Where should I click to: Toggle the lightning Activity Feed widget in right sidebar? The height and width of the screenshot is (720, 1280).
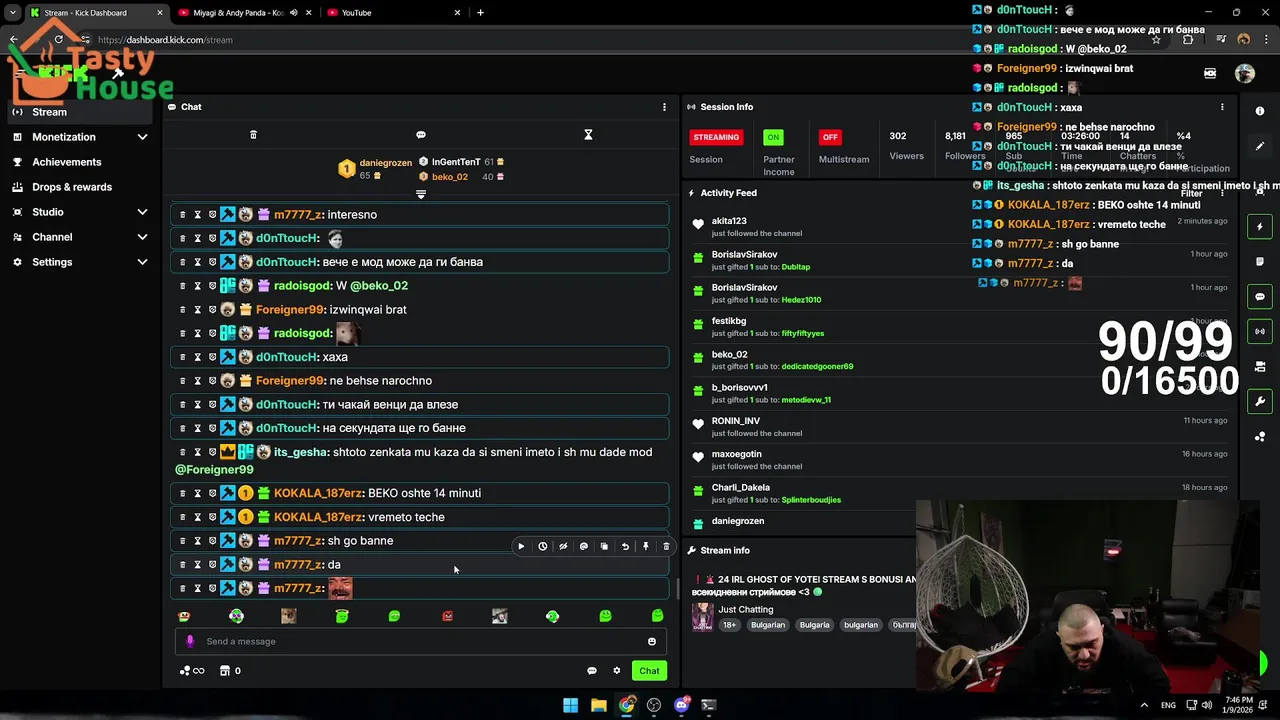coord(1260,227)
